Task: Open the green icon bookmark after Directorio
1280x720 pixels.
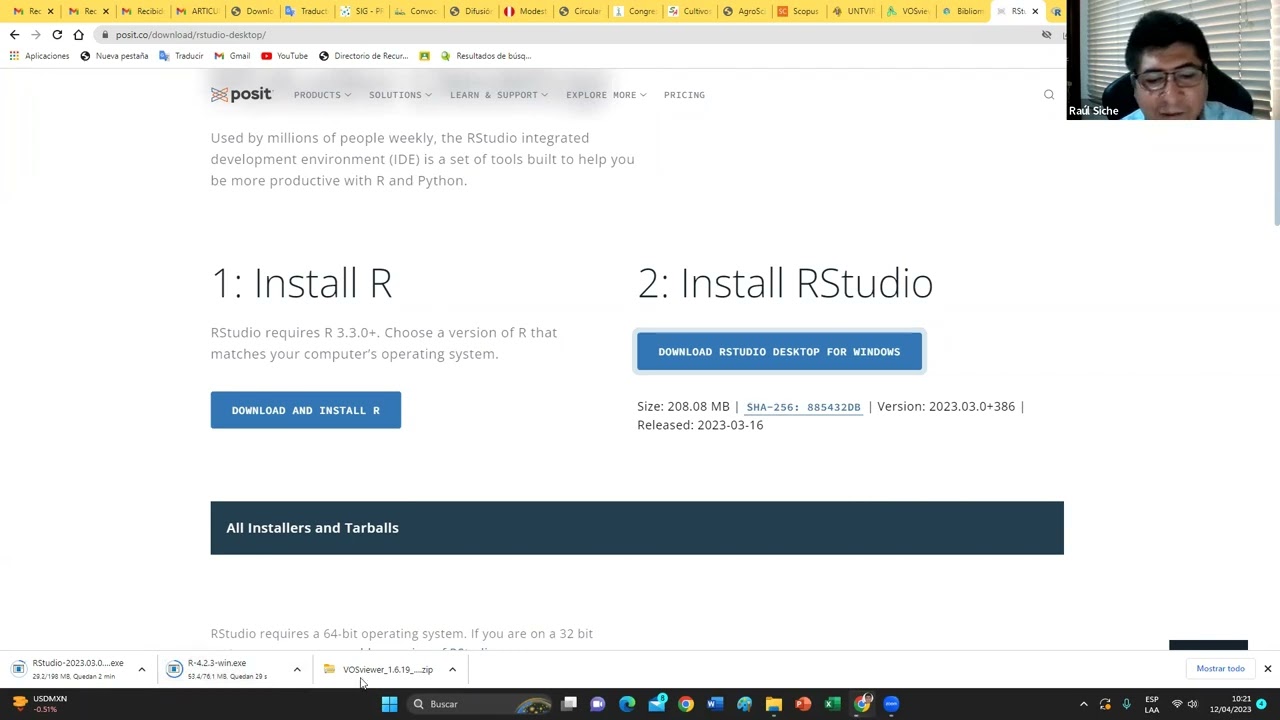Action: coord(425,56)
